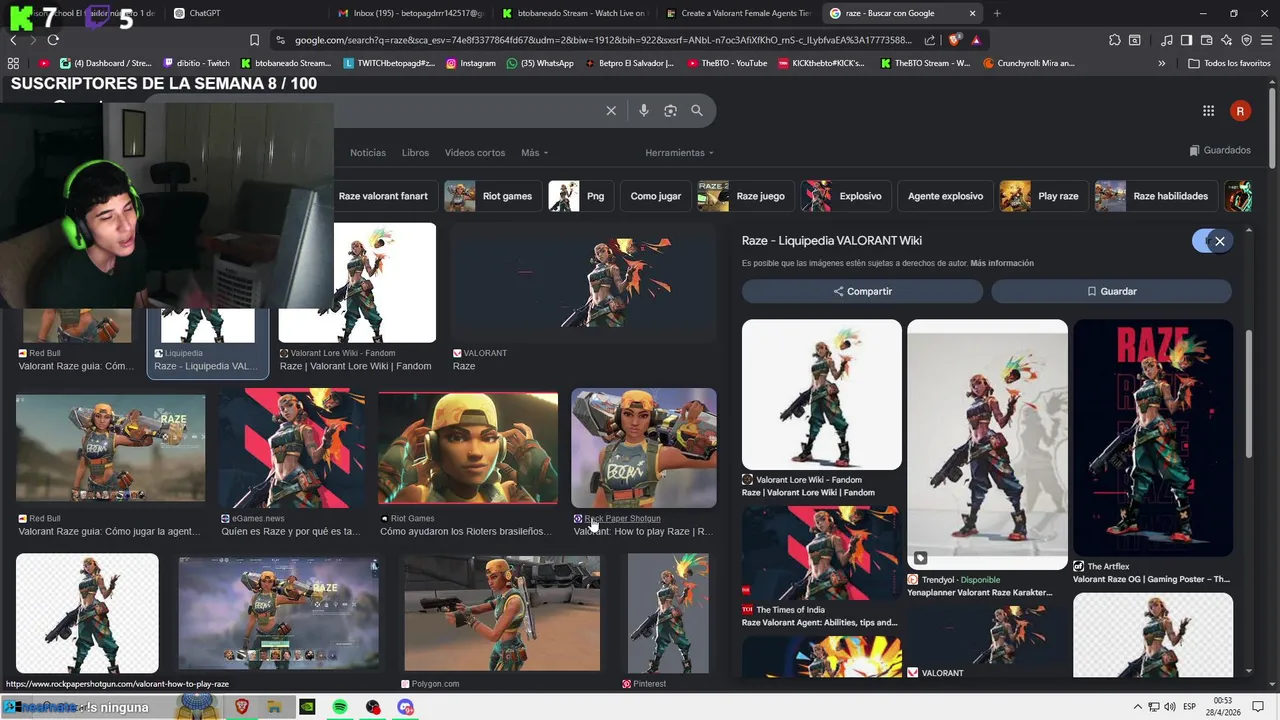Open the apps grid in the bookmarks bar

(13, 63)
